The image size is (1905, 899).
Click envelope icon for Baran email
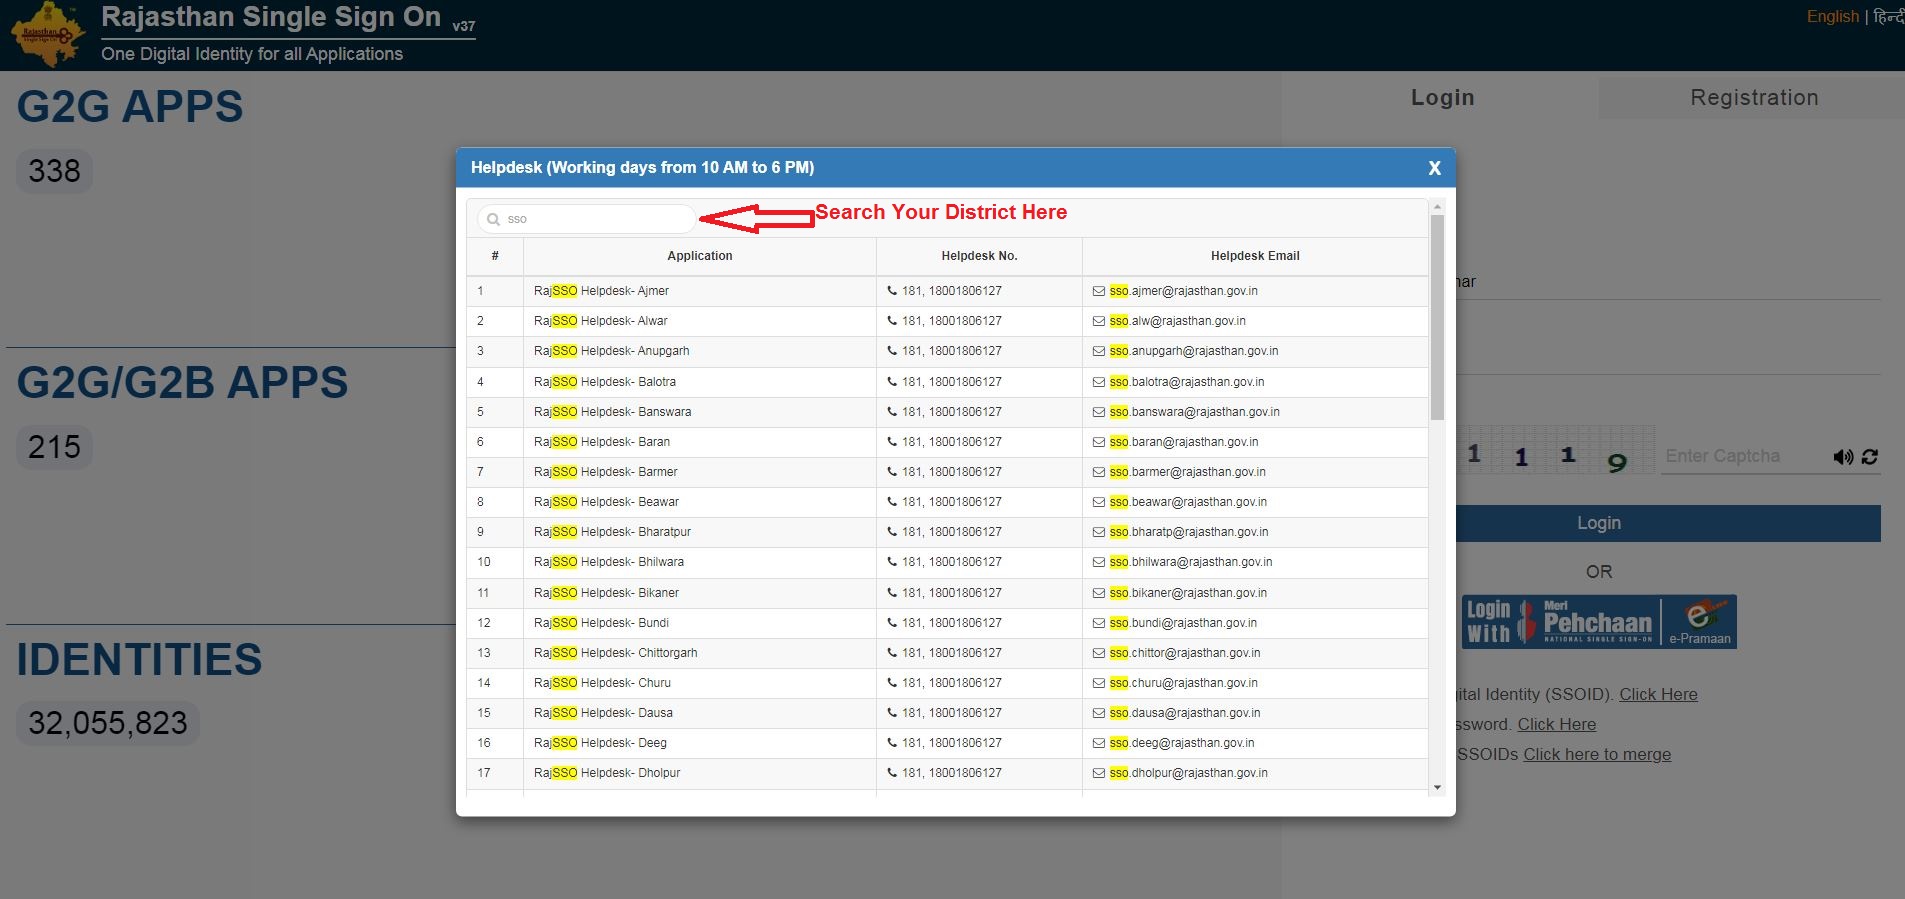click(1099, 442)
